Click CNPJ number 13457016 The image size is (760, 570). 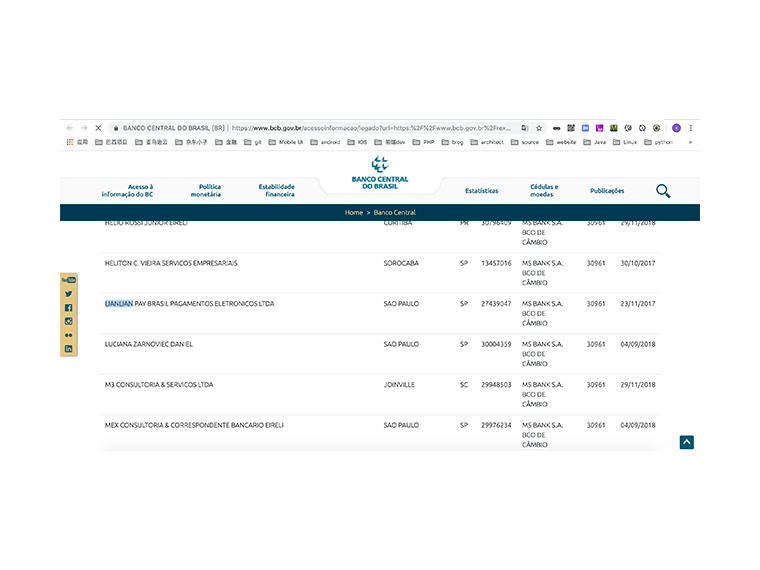(496, 263)
